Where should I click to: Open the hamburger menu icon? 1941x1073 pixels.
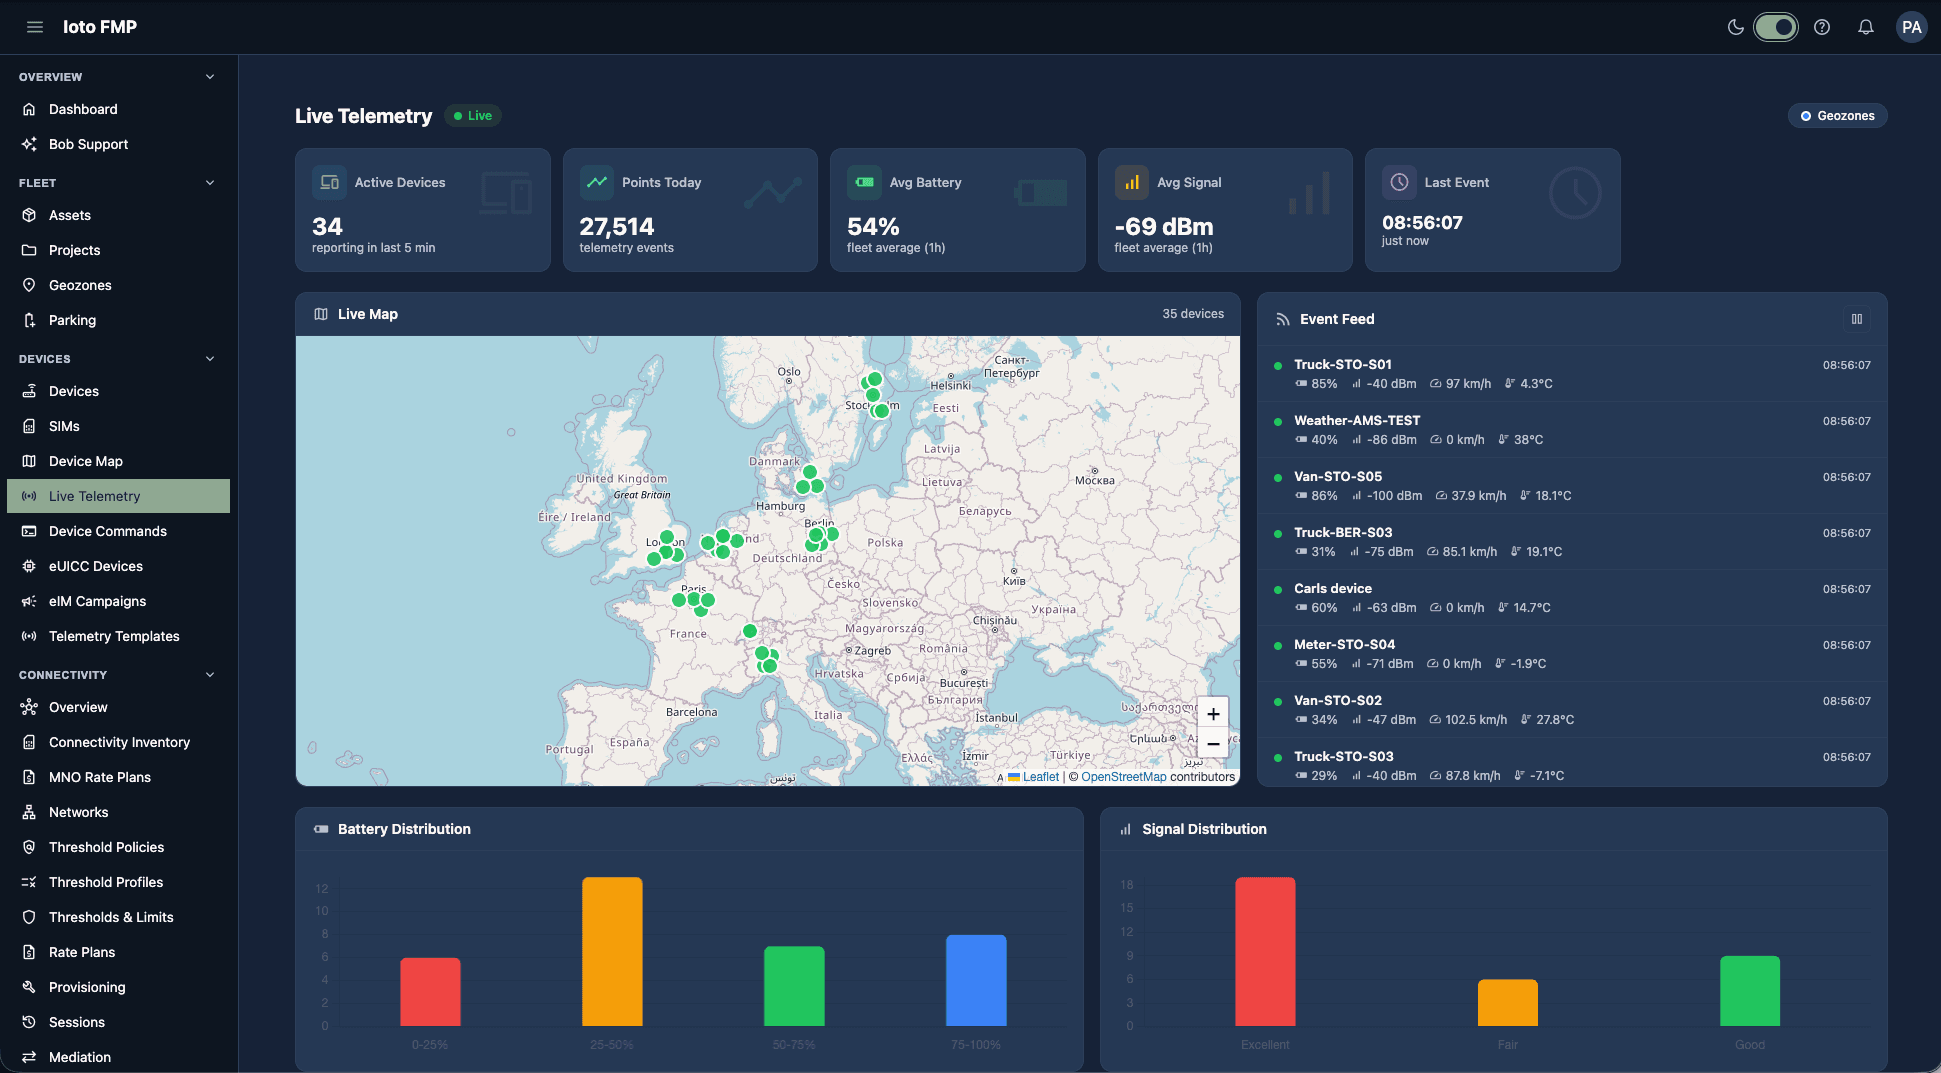(x=35, y=27)
